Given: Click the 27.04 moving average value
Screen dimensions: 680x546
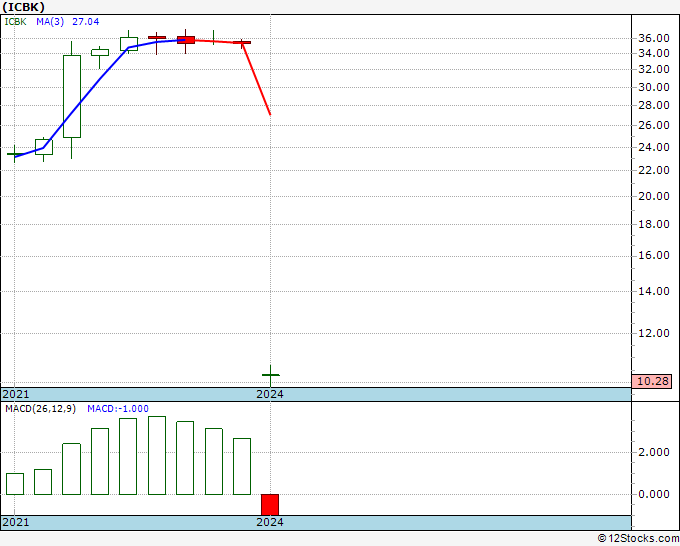Looking at the screenshot, I should click(85, 22).
